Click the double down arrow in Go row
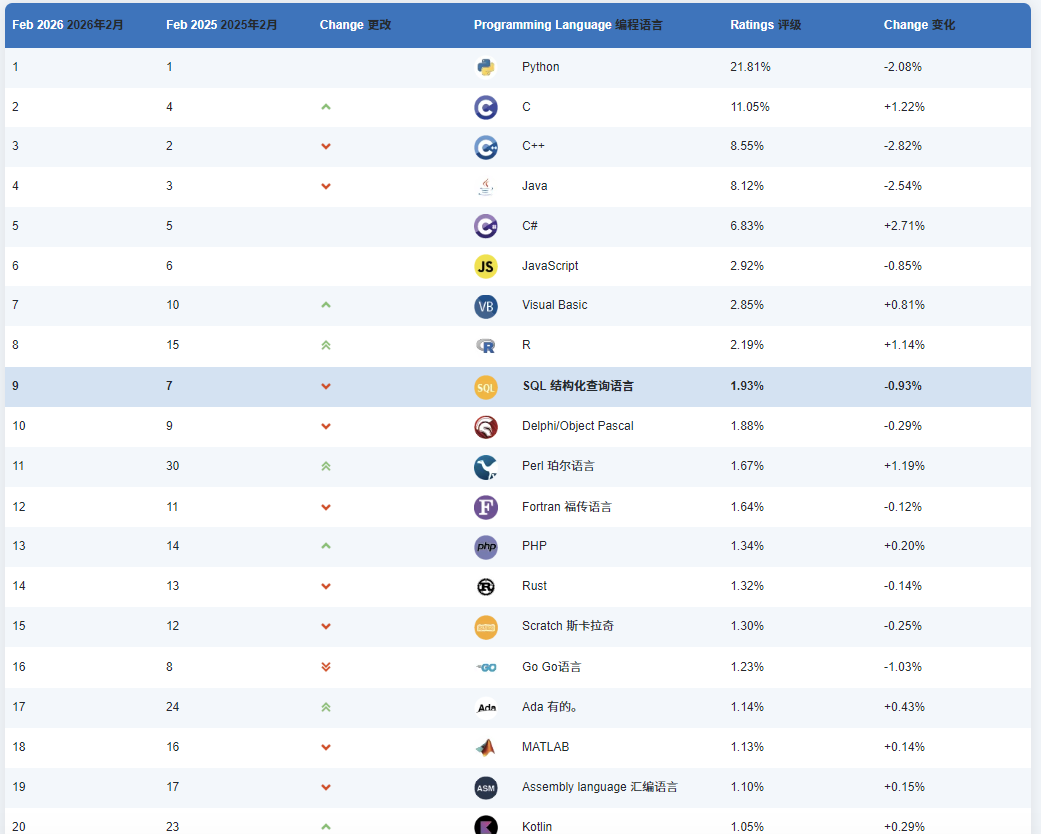This screenshot has height=834, width=1041. 326,667
